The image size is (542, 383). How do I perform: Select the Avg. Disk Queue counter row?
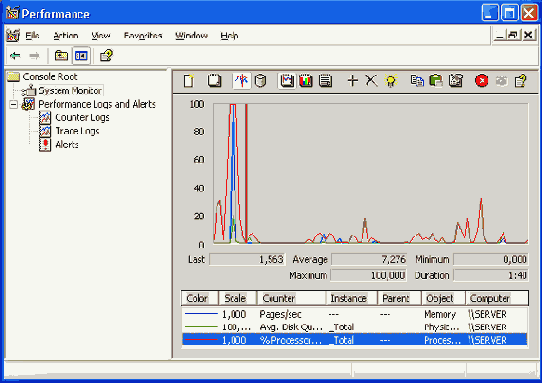[x=355, y=327]
